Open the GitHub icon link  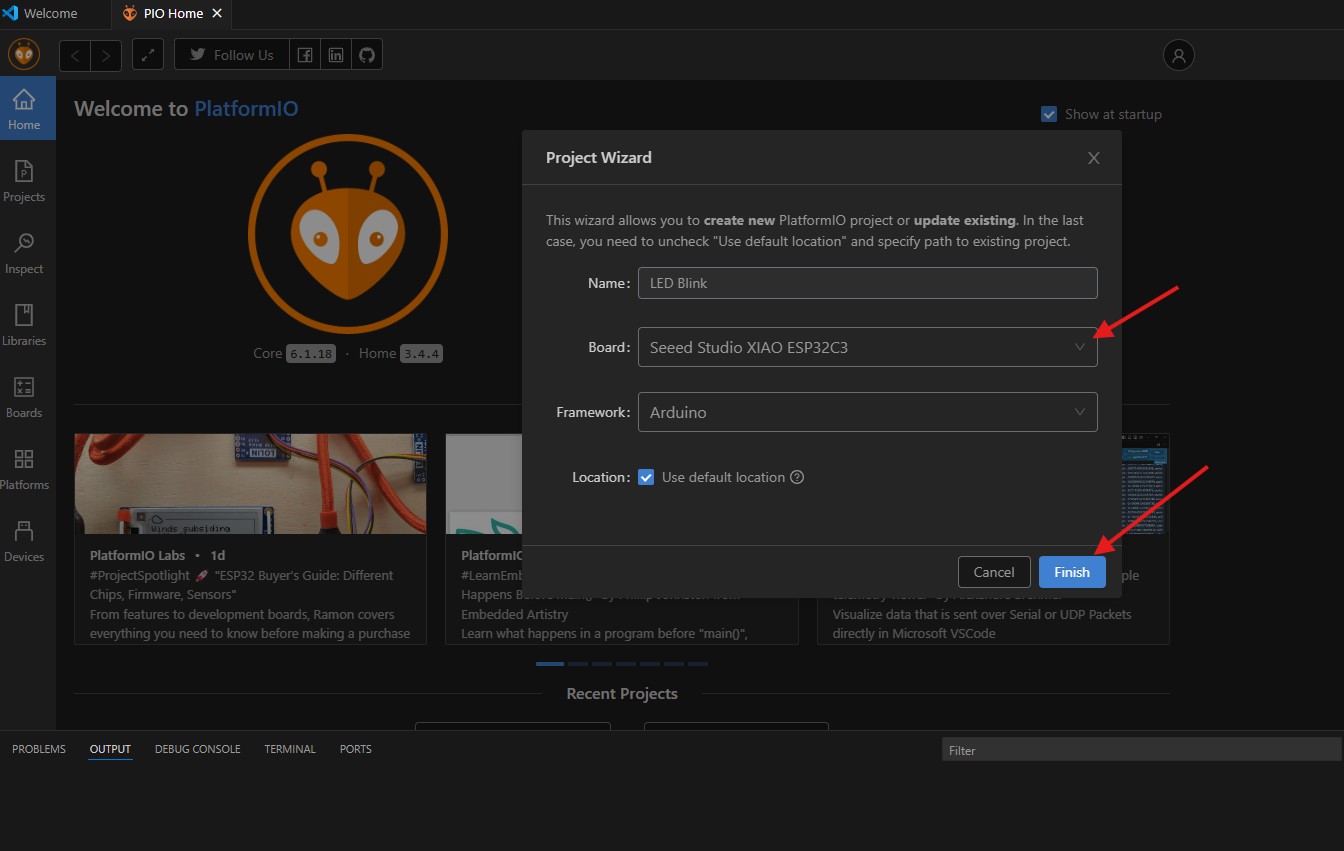coord(367,55)
